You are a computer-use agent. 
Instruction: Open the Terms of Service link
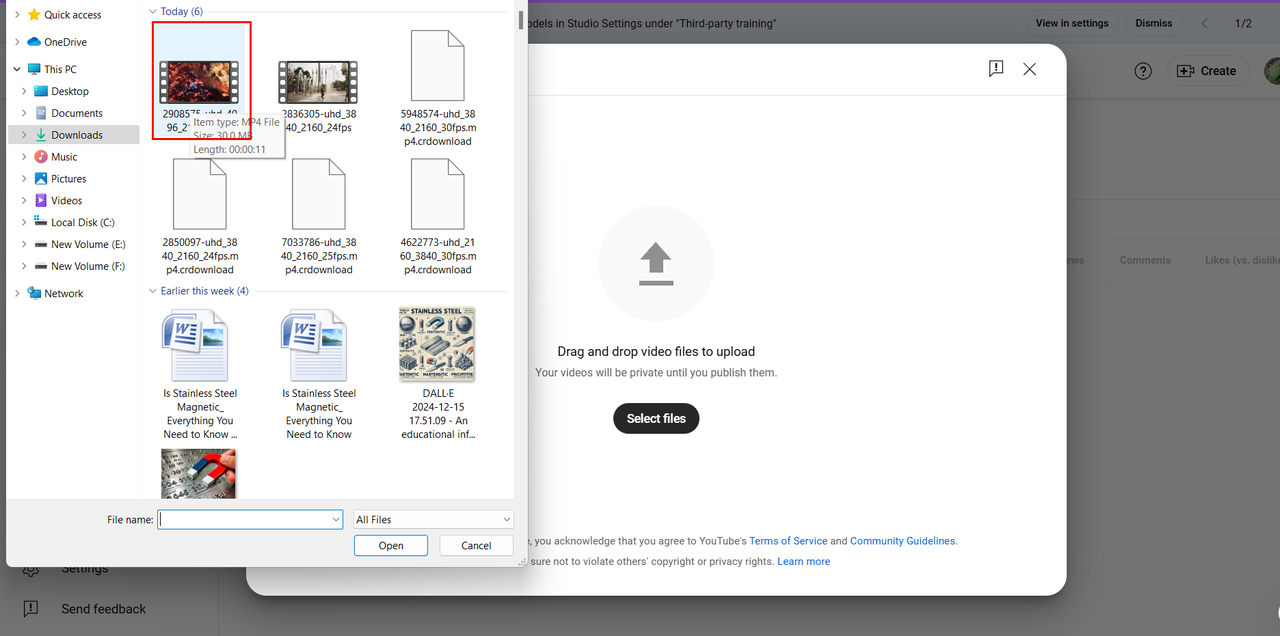coord(788,541)
